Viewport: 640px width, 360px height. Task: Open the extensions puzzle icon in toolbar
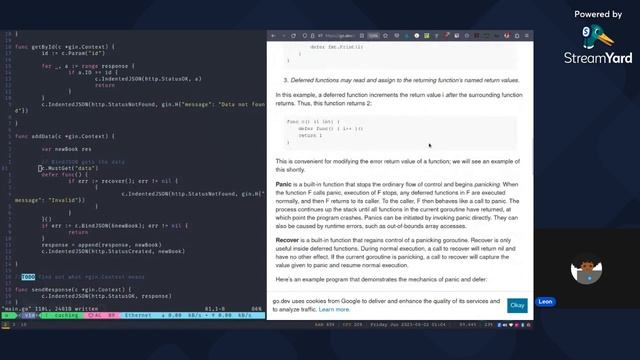click(x=517, y=36)
